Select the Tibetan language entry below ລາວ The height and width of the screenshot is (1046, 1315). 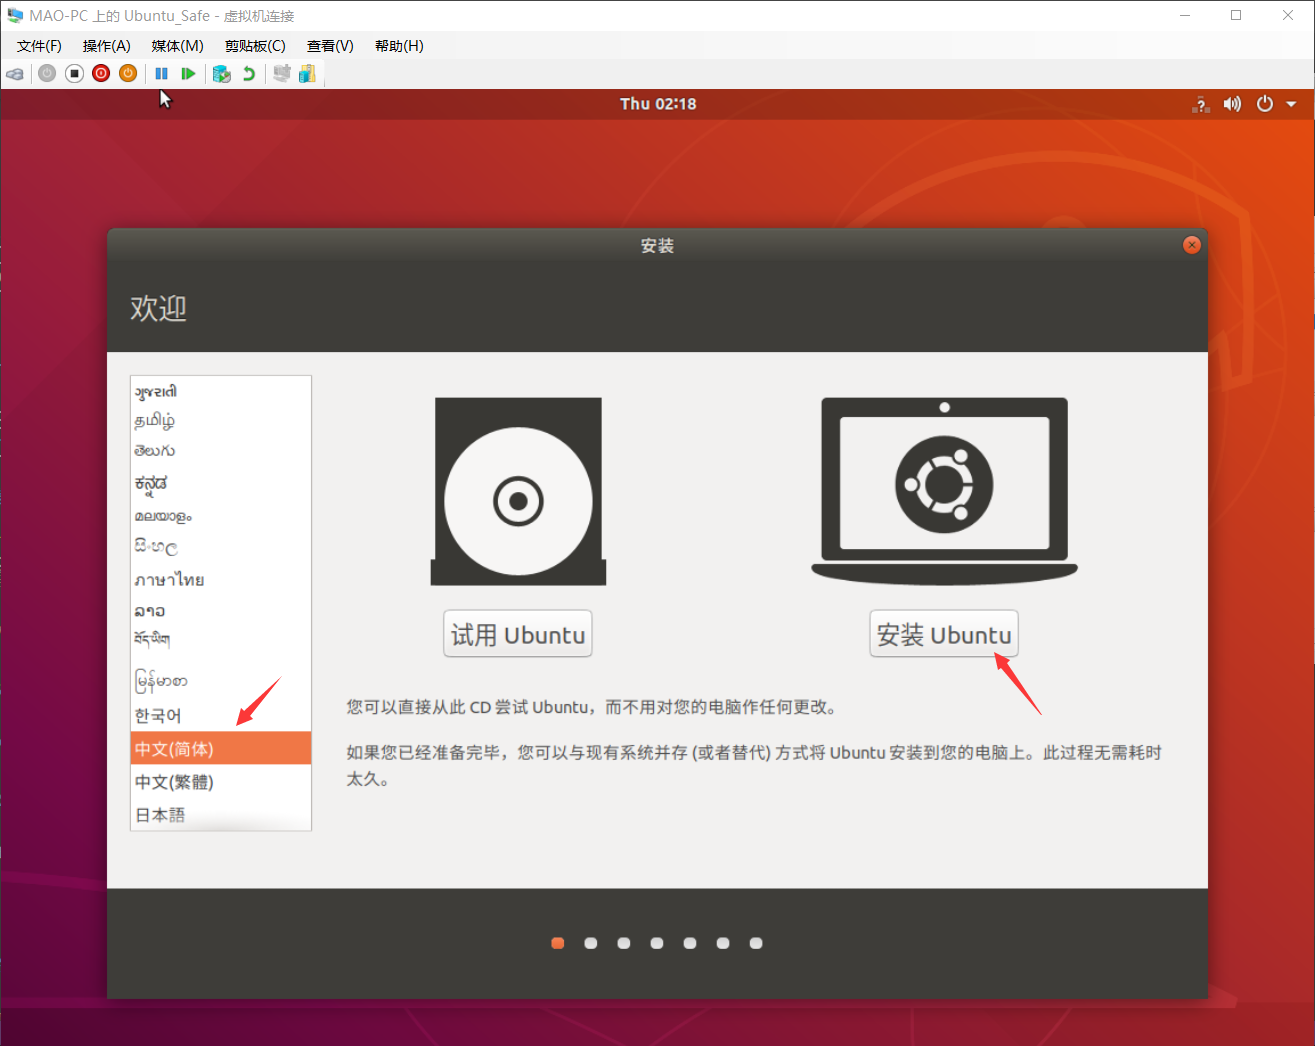click(221, 640)
